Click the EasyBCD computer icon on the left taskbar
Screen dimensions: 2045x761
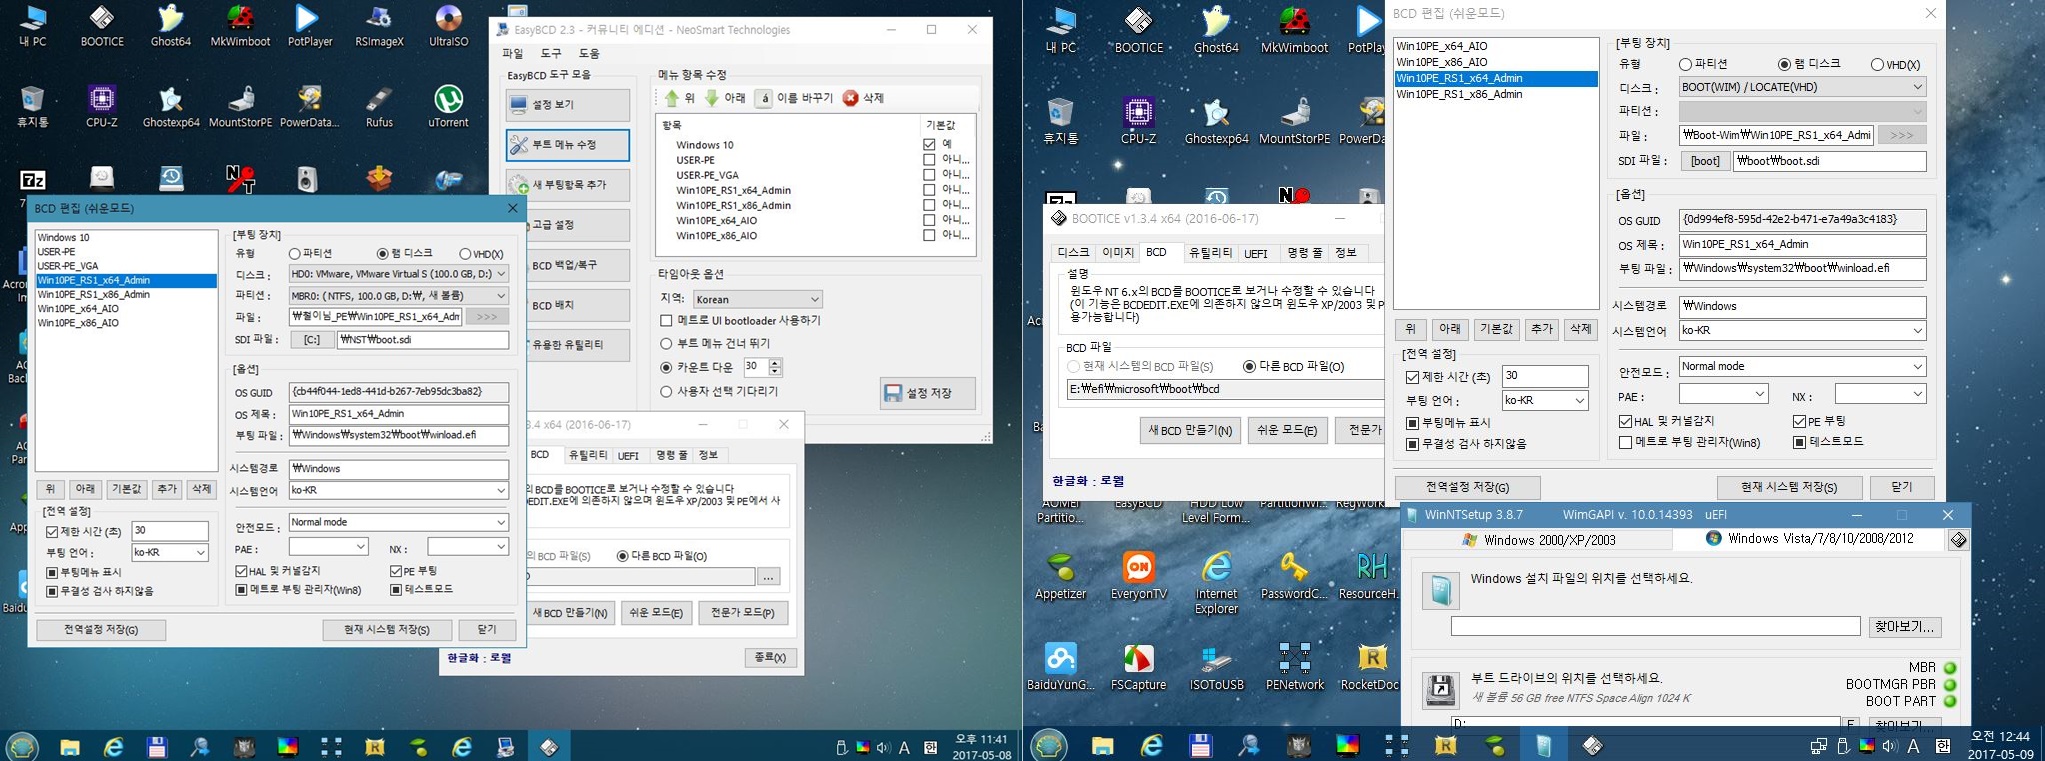pos(505,746)
